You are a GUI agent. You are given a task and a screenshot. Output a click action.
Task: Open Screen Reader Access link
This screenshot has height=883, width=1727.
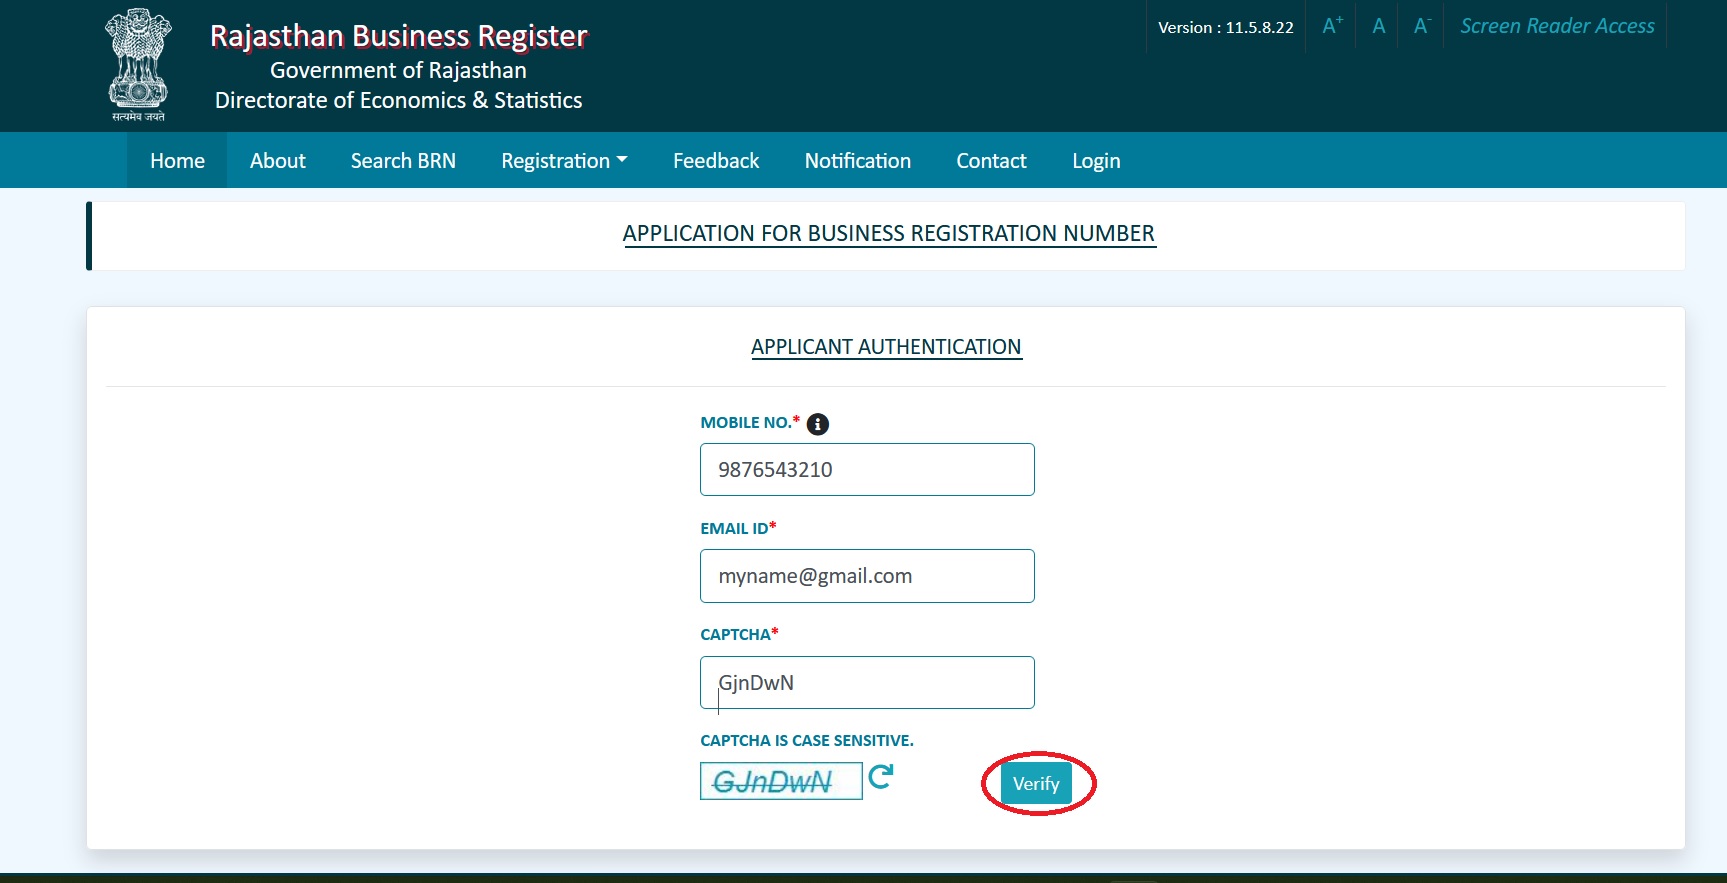(x=1556, y=27)
